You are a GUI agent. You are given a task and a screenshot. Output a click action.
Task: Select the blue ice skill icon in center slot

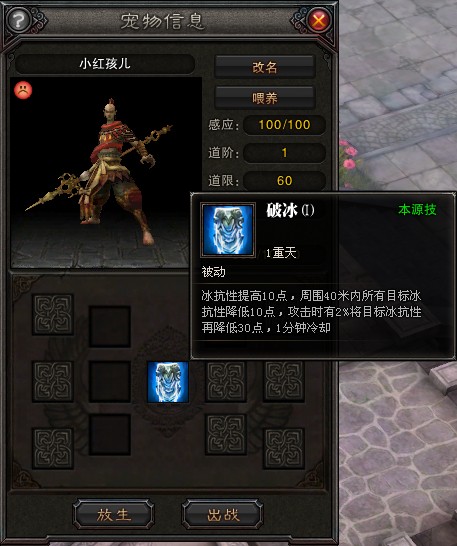[168, 382]
